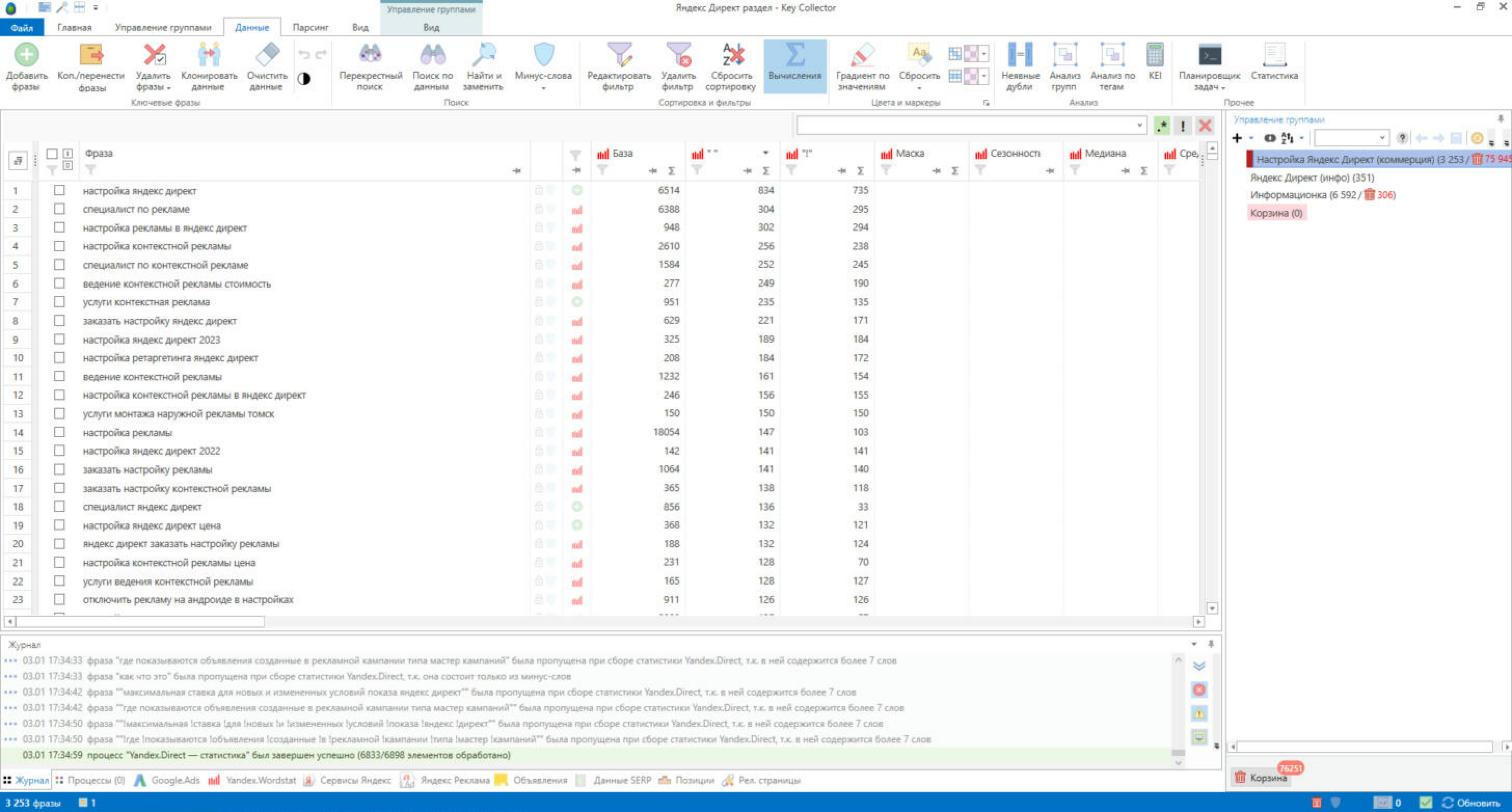Image resolution: width=1512 pixels, height=812 pixels.
Task: Check row 'заказать настройку яндекс директ'
Action: (59, 321)
